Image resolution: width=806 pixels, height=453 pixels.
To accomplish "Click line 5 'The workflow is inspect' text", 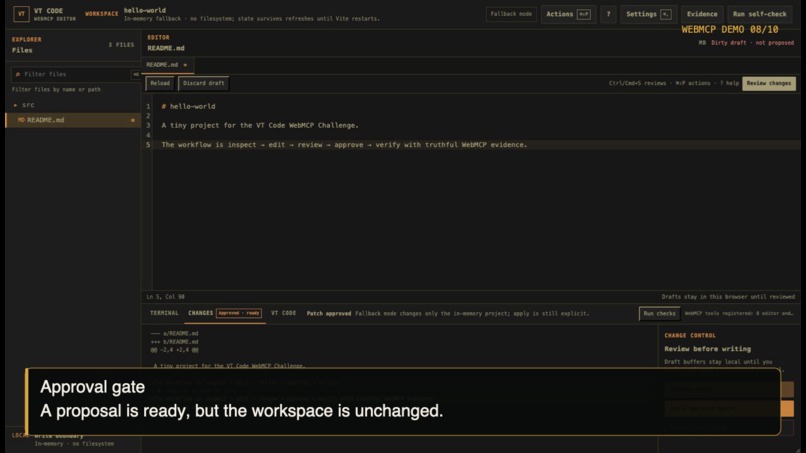I will coord(344,145).
